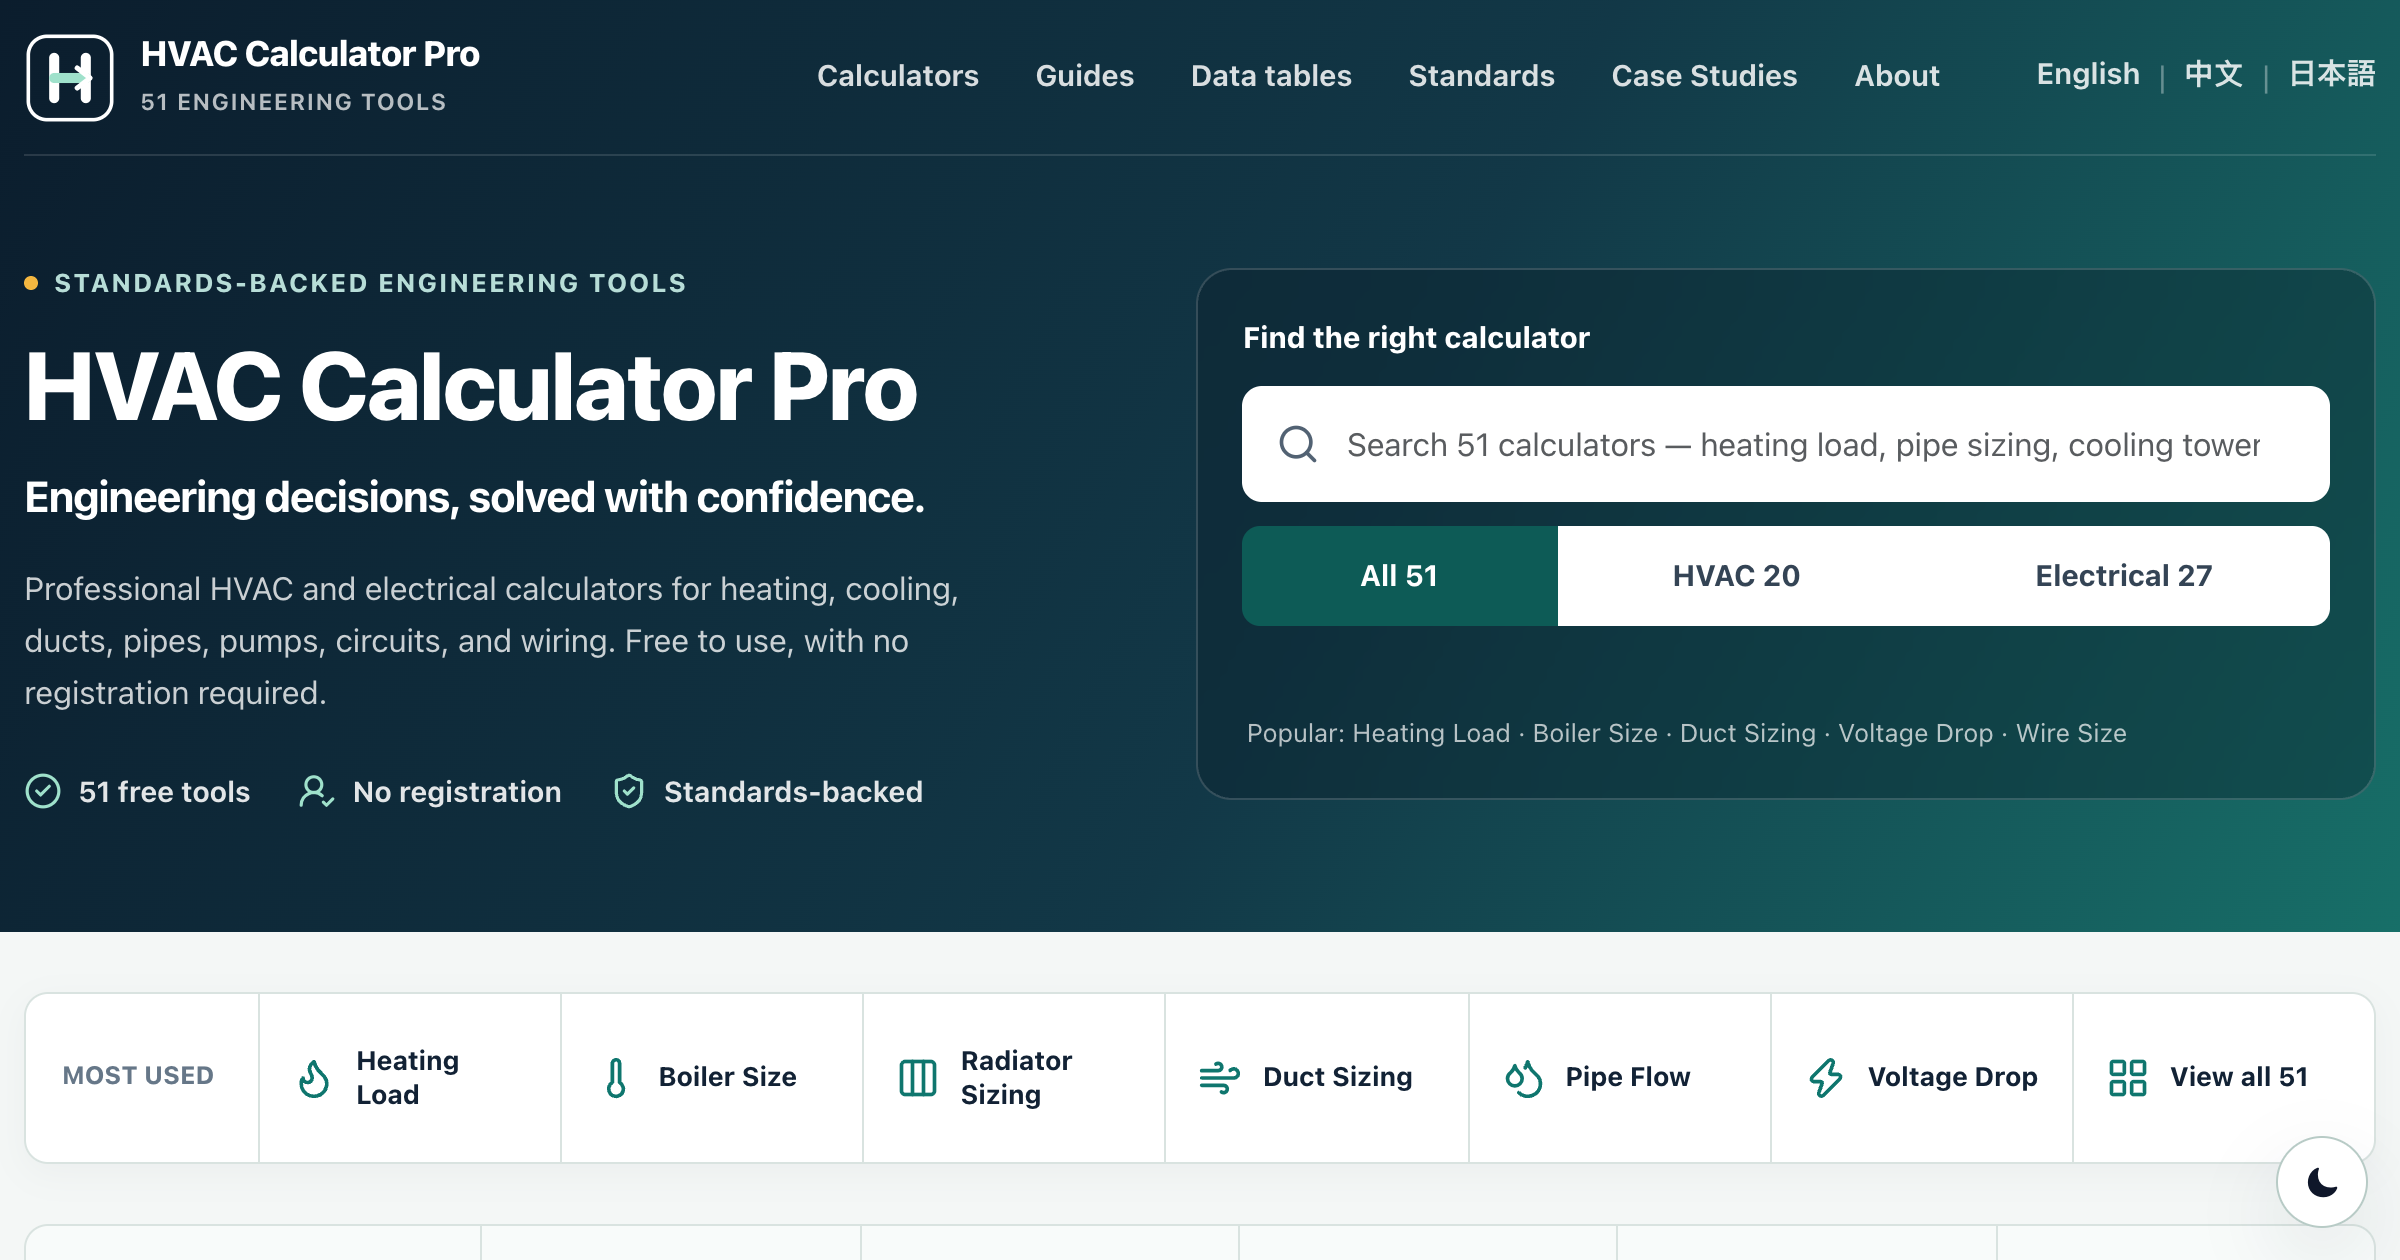Select the HVAC 20 filter tab
The image size is (2400, 1260).
pyautogui.click(x=1736, y=576)
